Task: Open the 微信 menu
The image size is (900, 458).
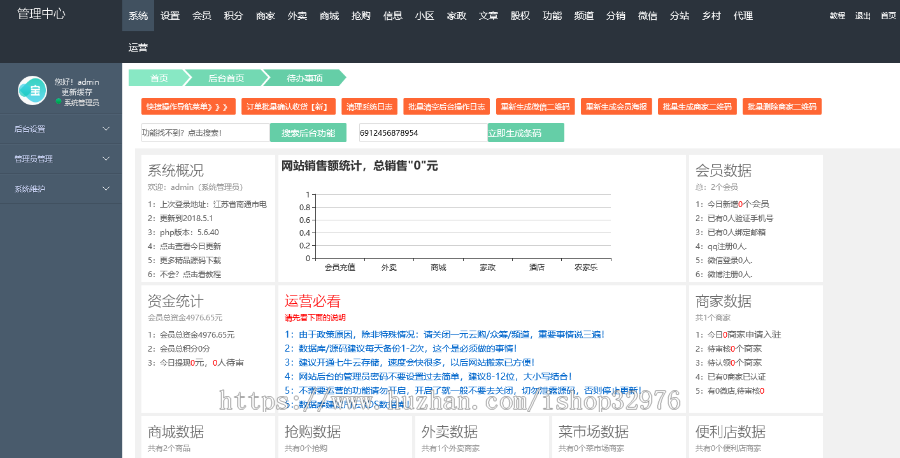Action: pyautogui.click(x=647, y=15)
